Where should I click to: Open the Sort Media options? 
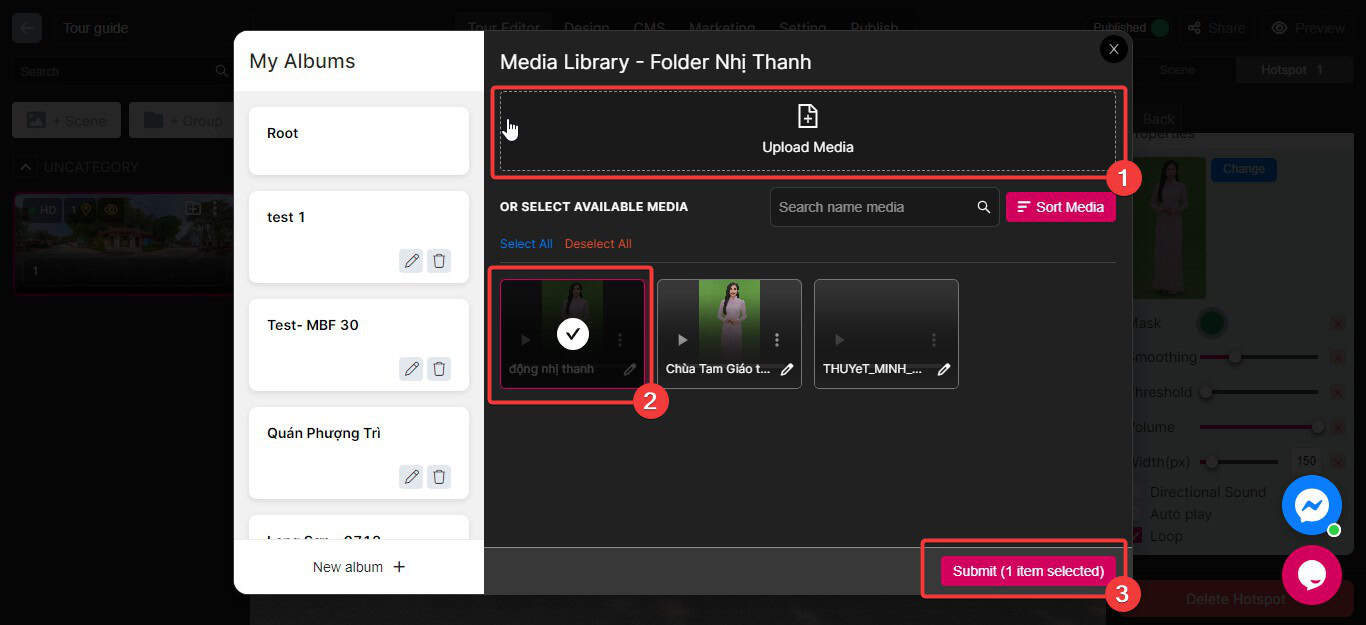tap(1060, 207)
